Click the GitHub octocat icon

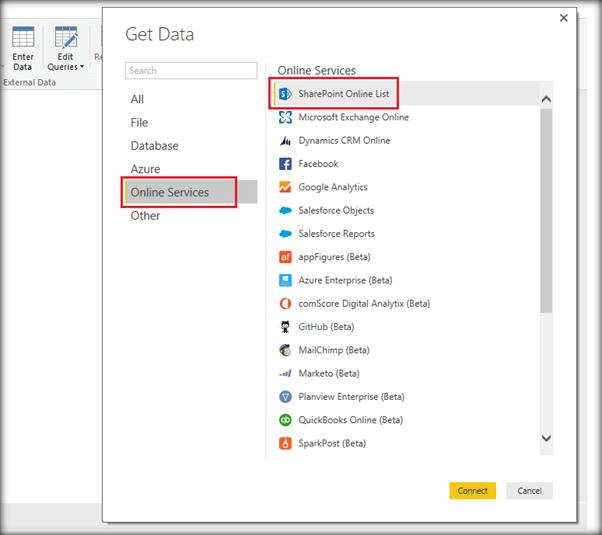[285, 327]
